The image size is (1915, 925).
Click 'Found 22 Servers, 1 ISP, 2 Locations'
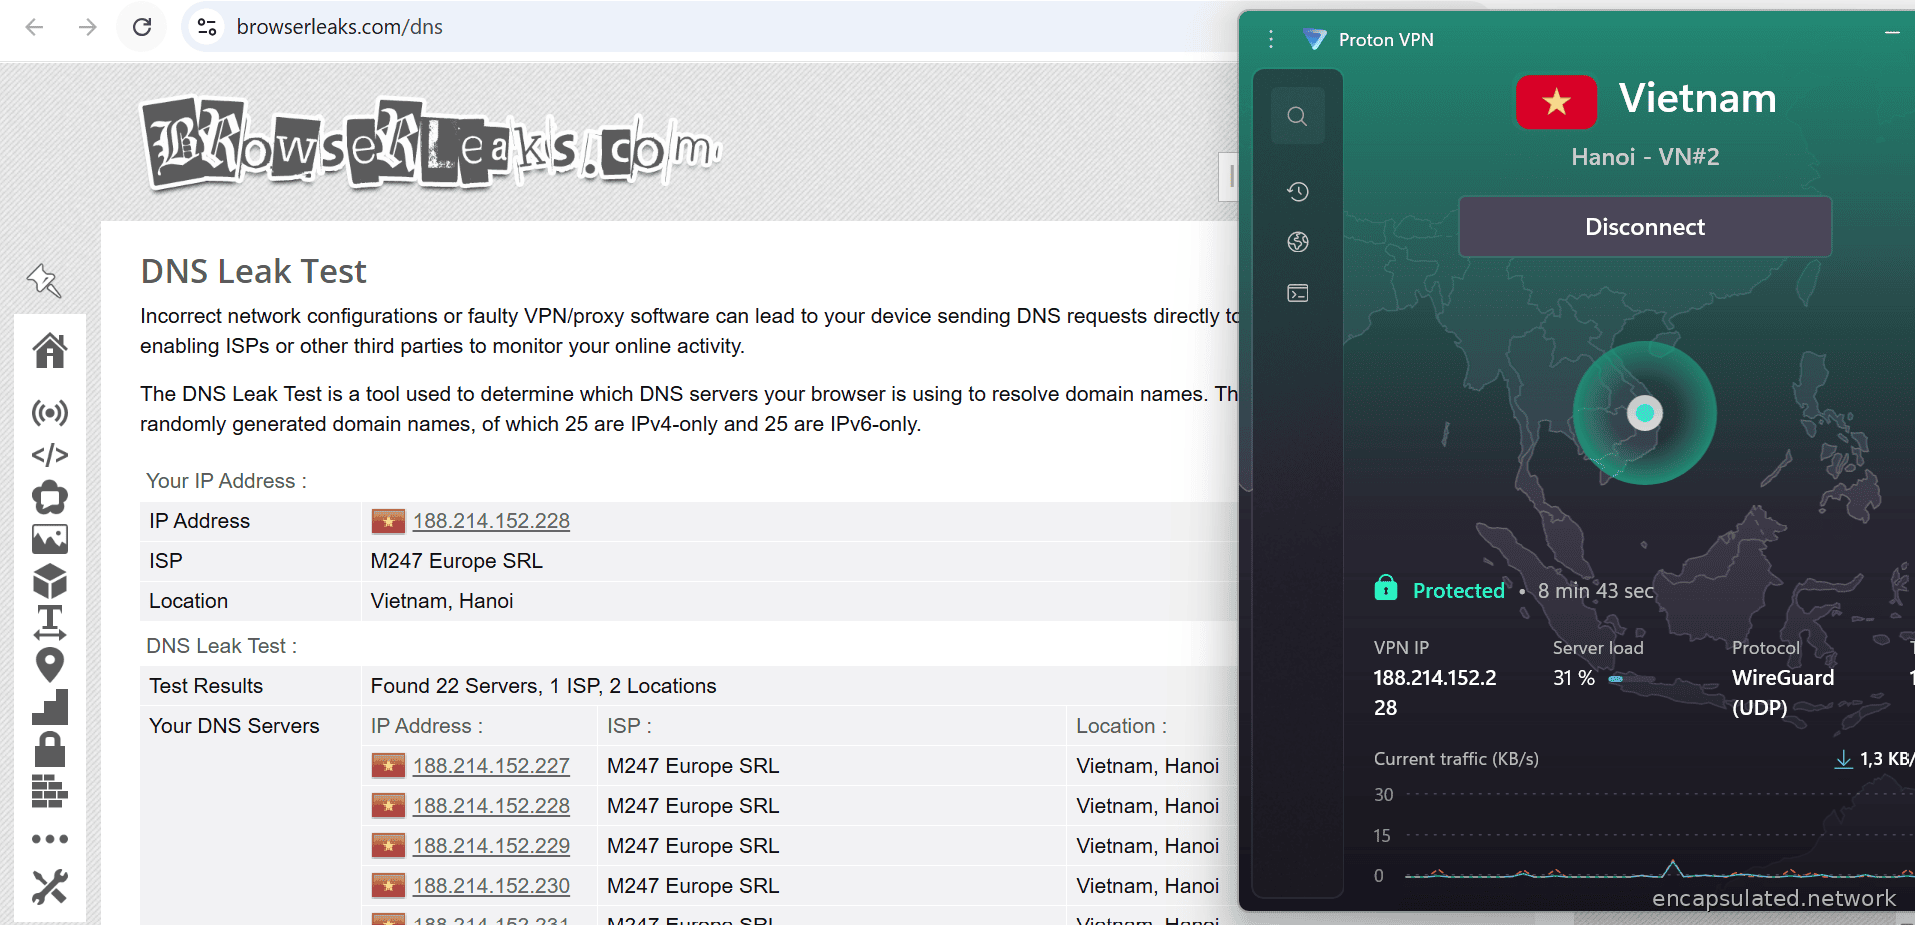[x=543, y=686]
